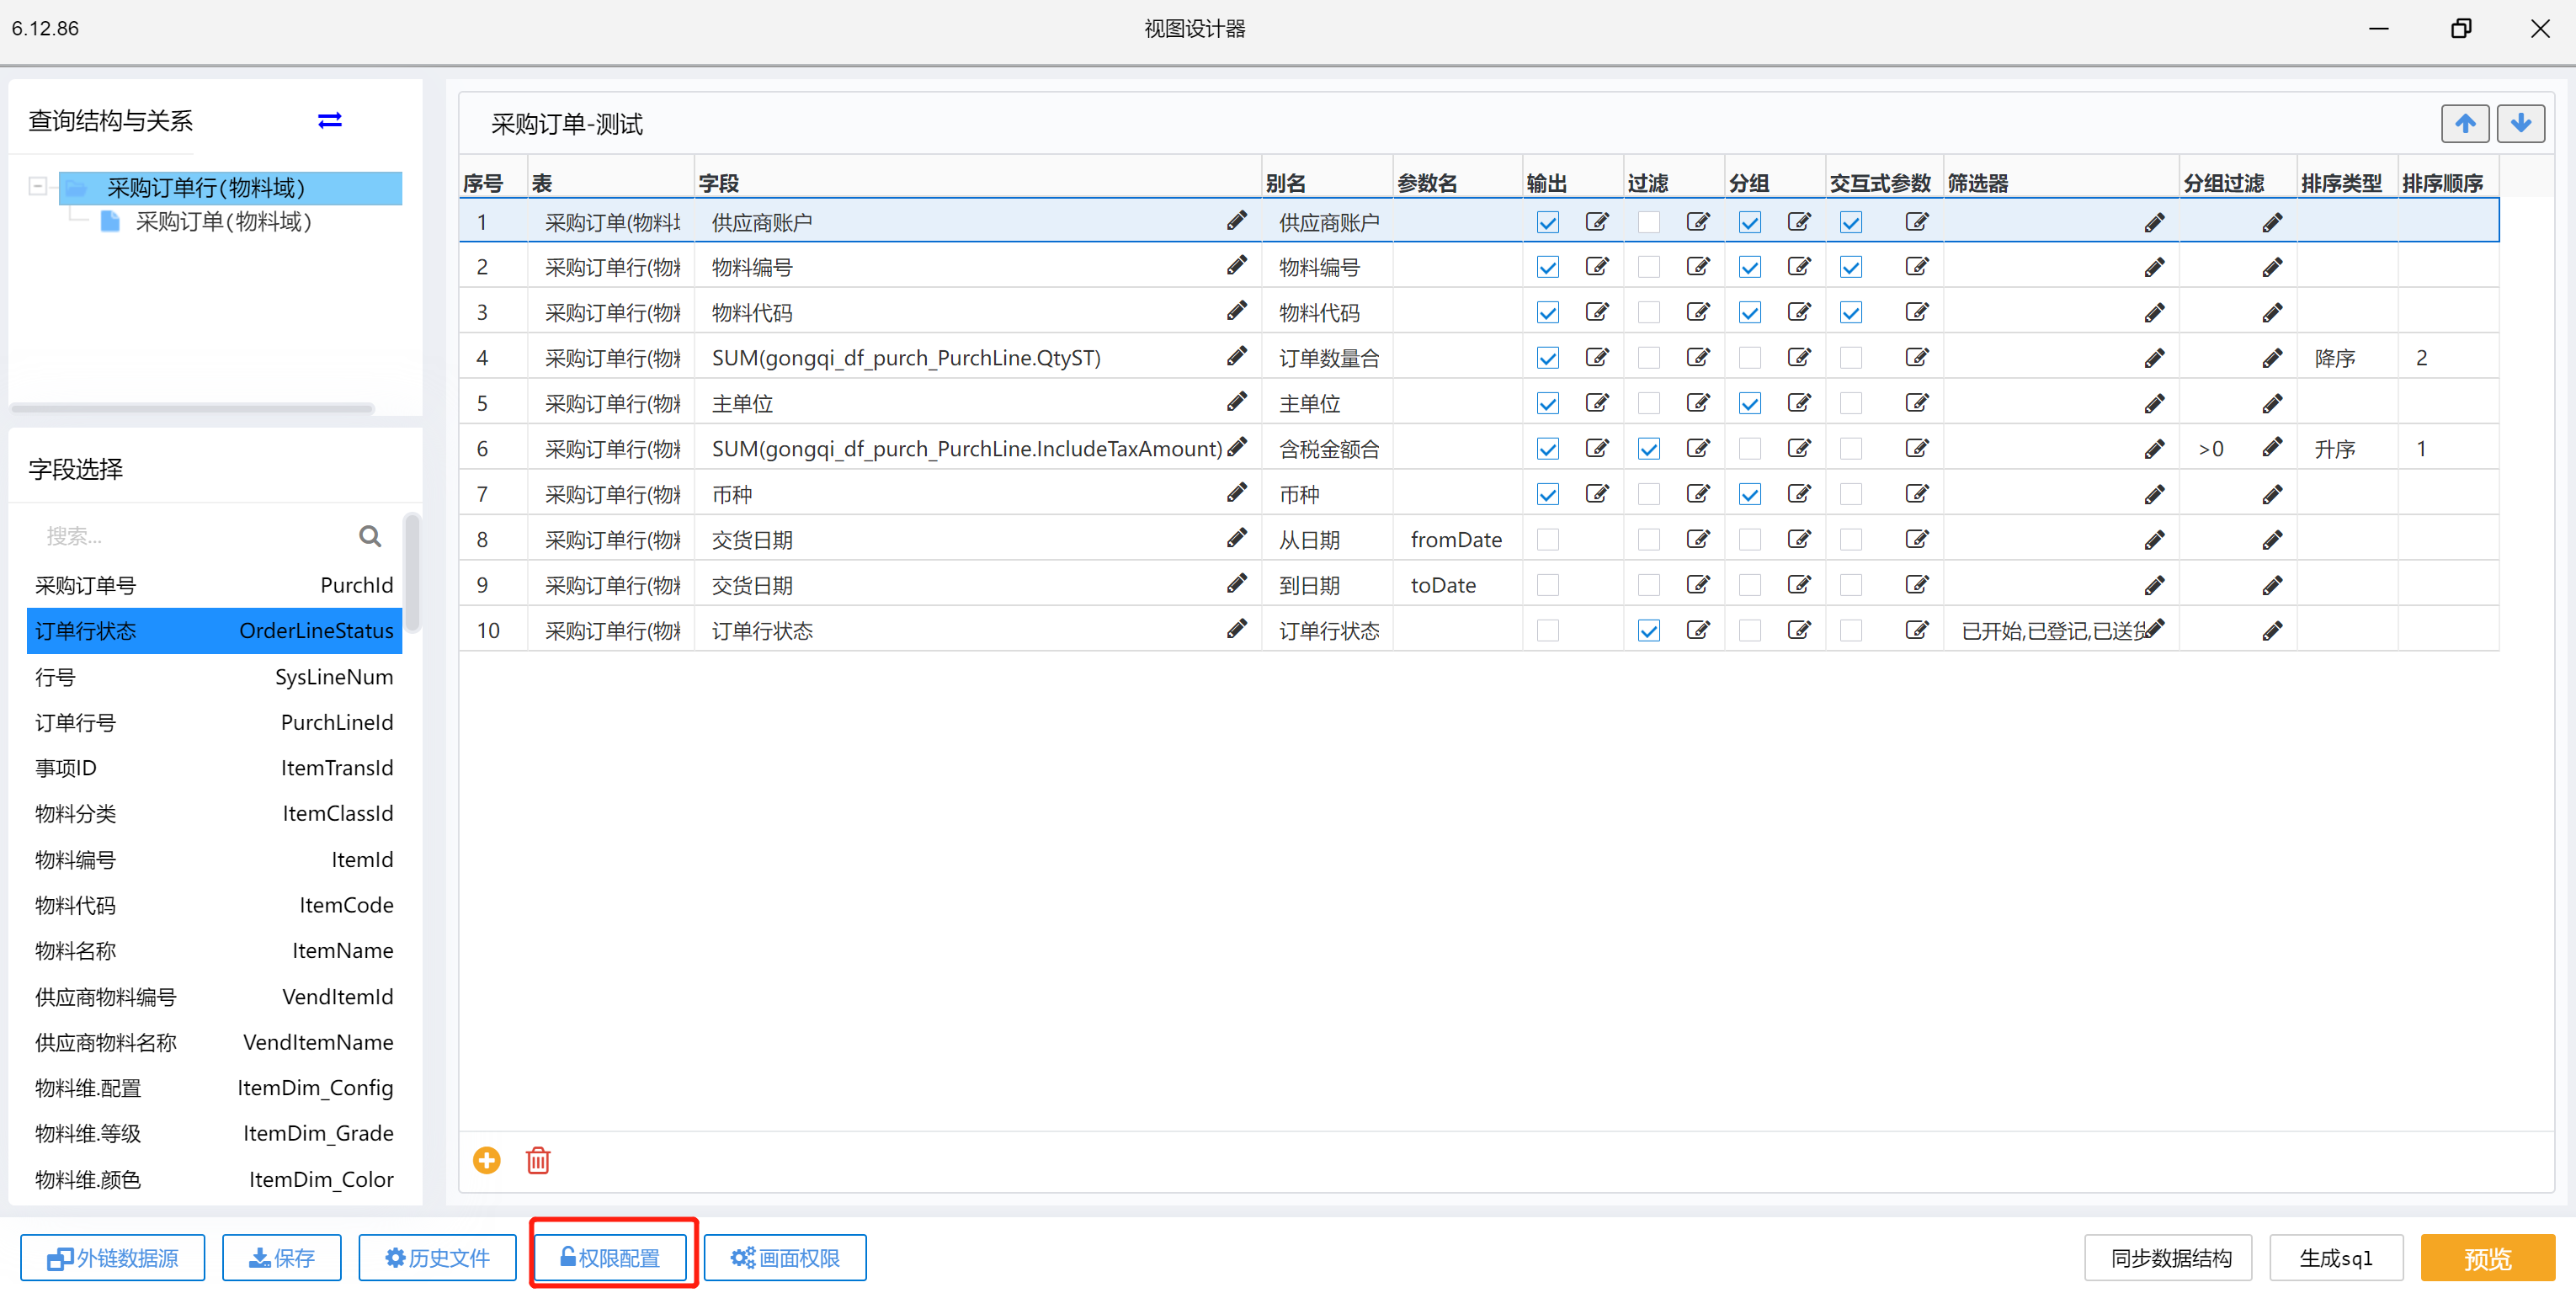This screenshot has height=1293, width=2576.
Task: Edit field pencil for 供应商账户 row
Action: (1237, 221)
